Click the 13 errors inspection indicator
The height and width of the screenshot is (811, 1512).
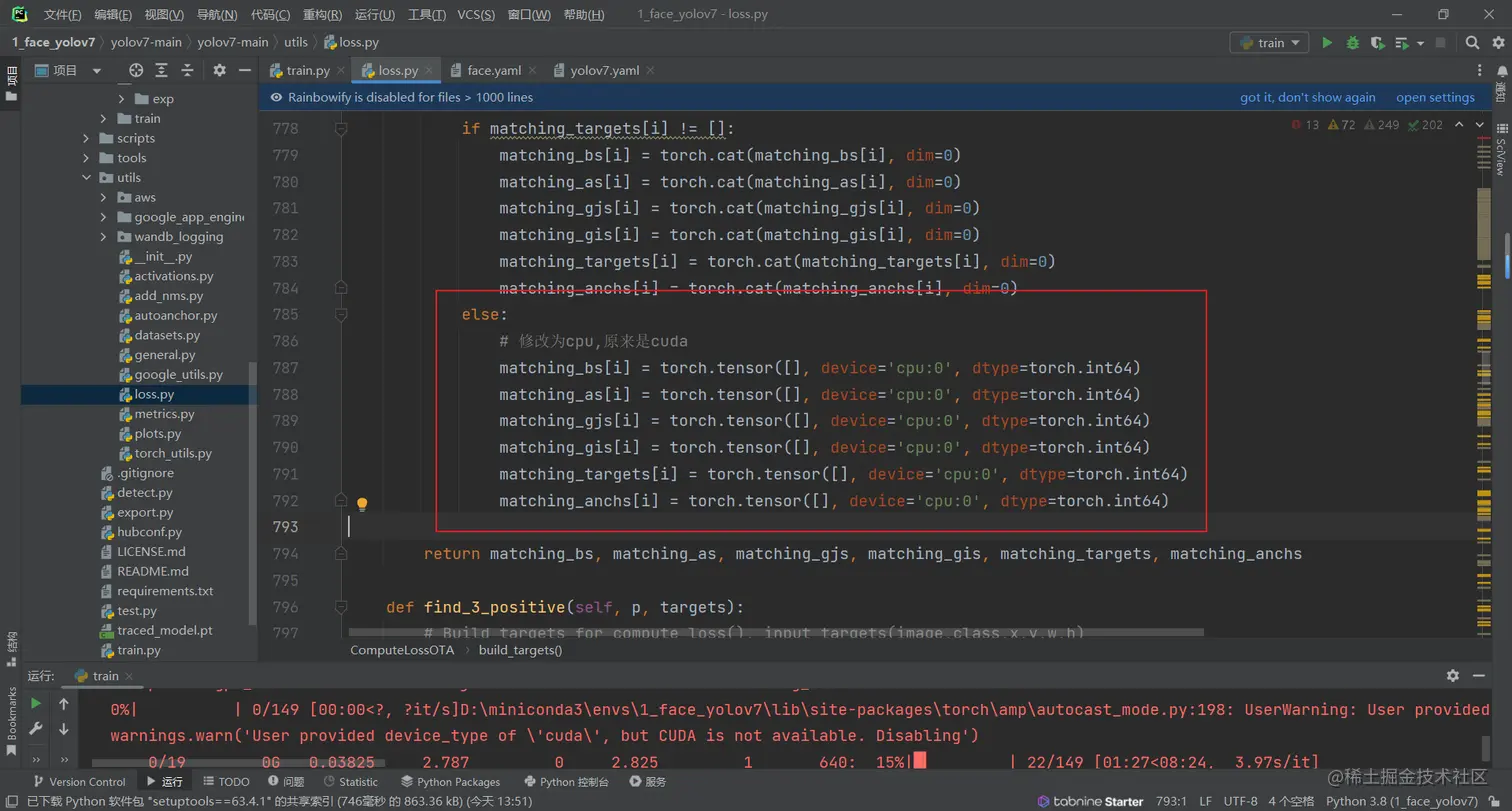pyautogui.click(x=1306, y=125)
